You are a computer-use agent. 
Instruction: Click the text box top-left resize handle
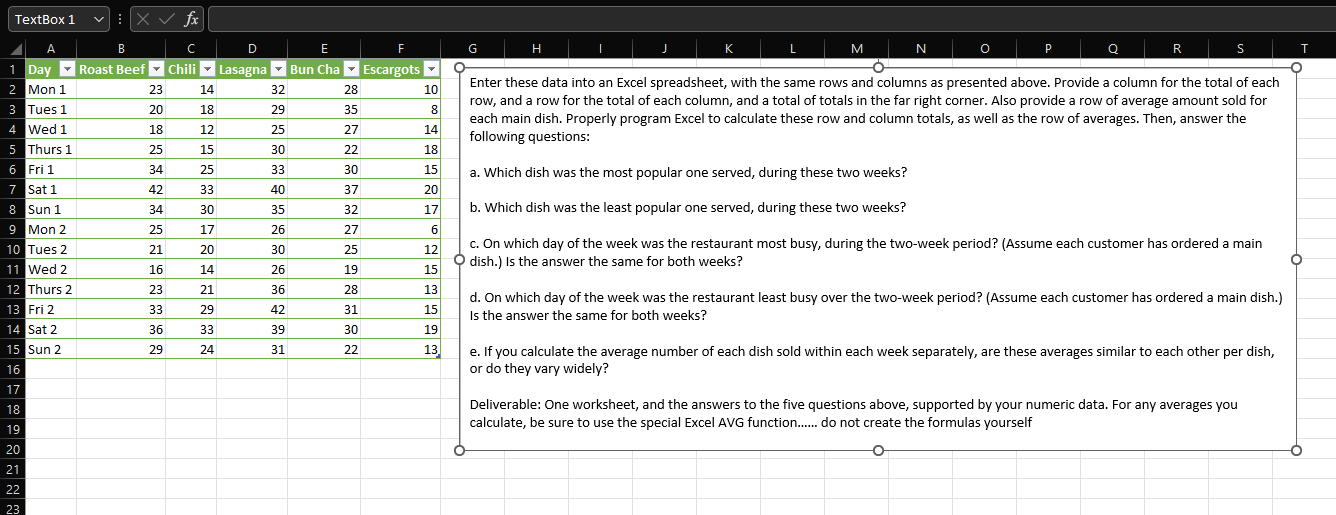point(460,67)
